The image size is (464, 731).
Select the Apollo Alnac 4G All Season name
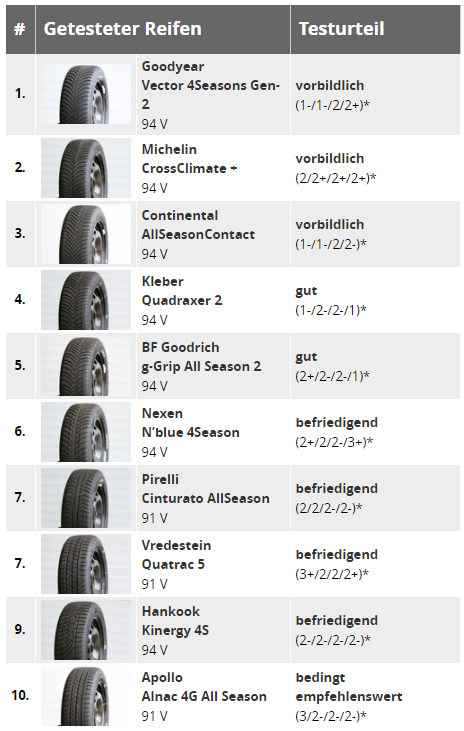(x=204, y=687)
